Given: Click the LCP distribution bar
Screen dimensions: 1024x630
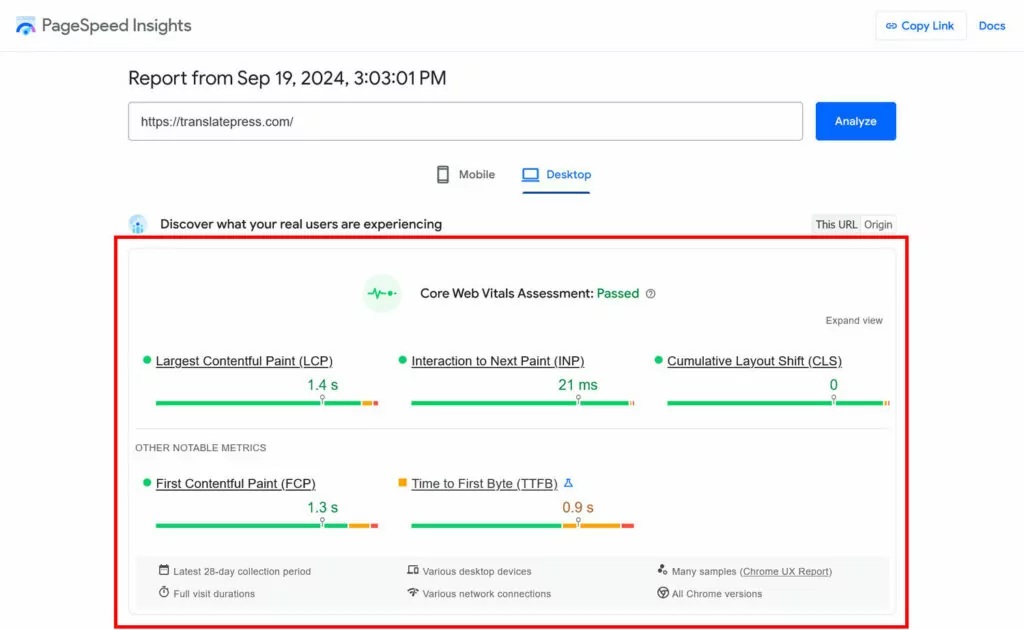Looking at the screenshot, I should (x=266, y=403).
